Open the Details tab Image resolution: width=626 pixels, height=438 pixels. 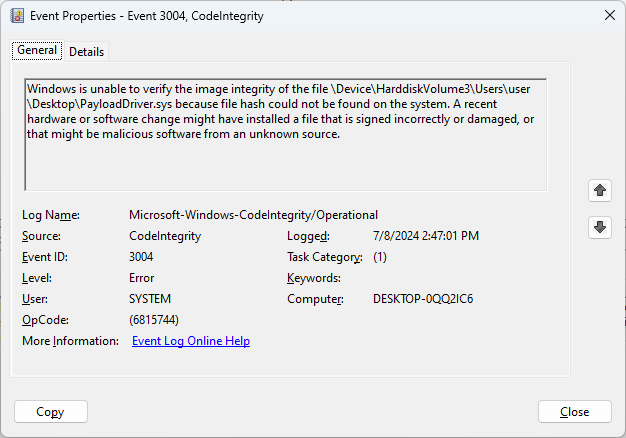coord(86,52)
